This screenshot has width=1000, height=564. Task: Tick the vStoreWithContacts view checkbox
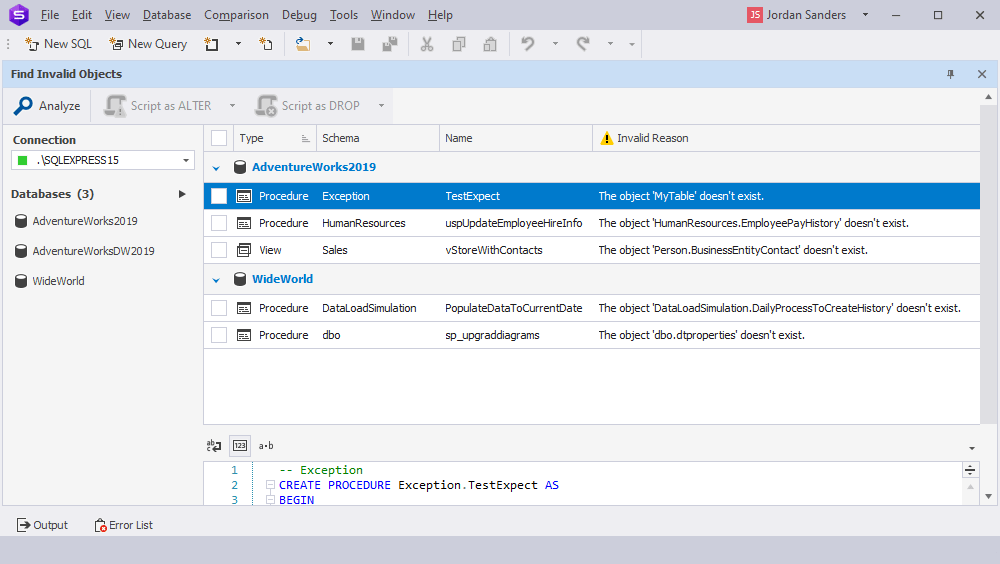(219, 250)
